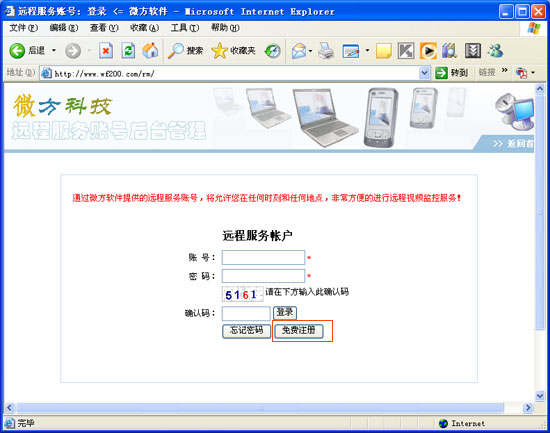Open Search with the magnifier icon
Image resolution: width=550 pixels, height=433 pixels.
tap(175, 51)
